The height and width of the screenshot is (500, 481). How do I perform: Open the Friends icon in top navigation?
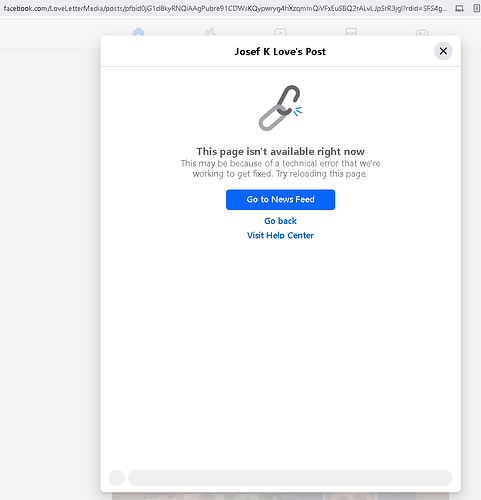pyautogui.click(x=210, y=32)
